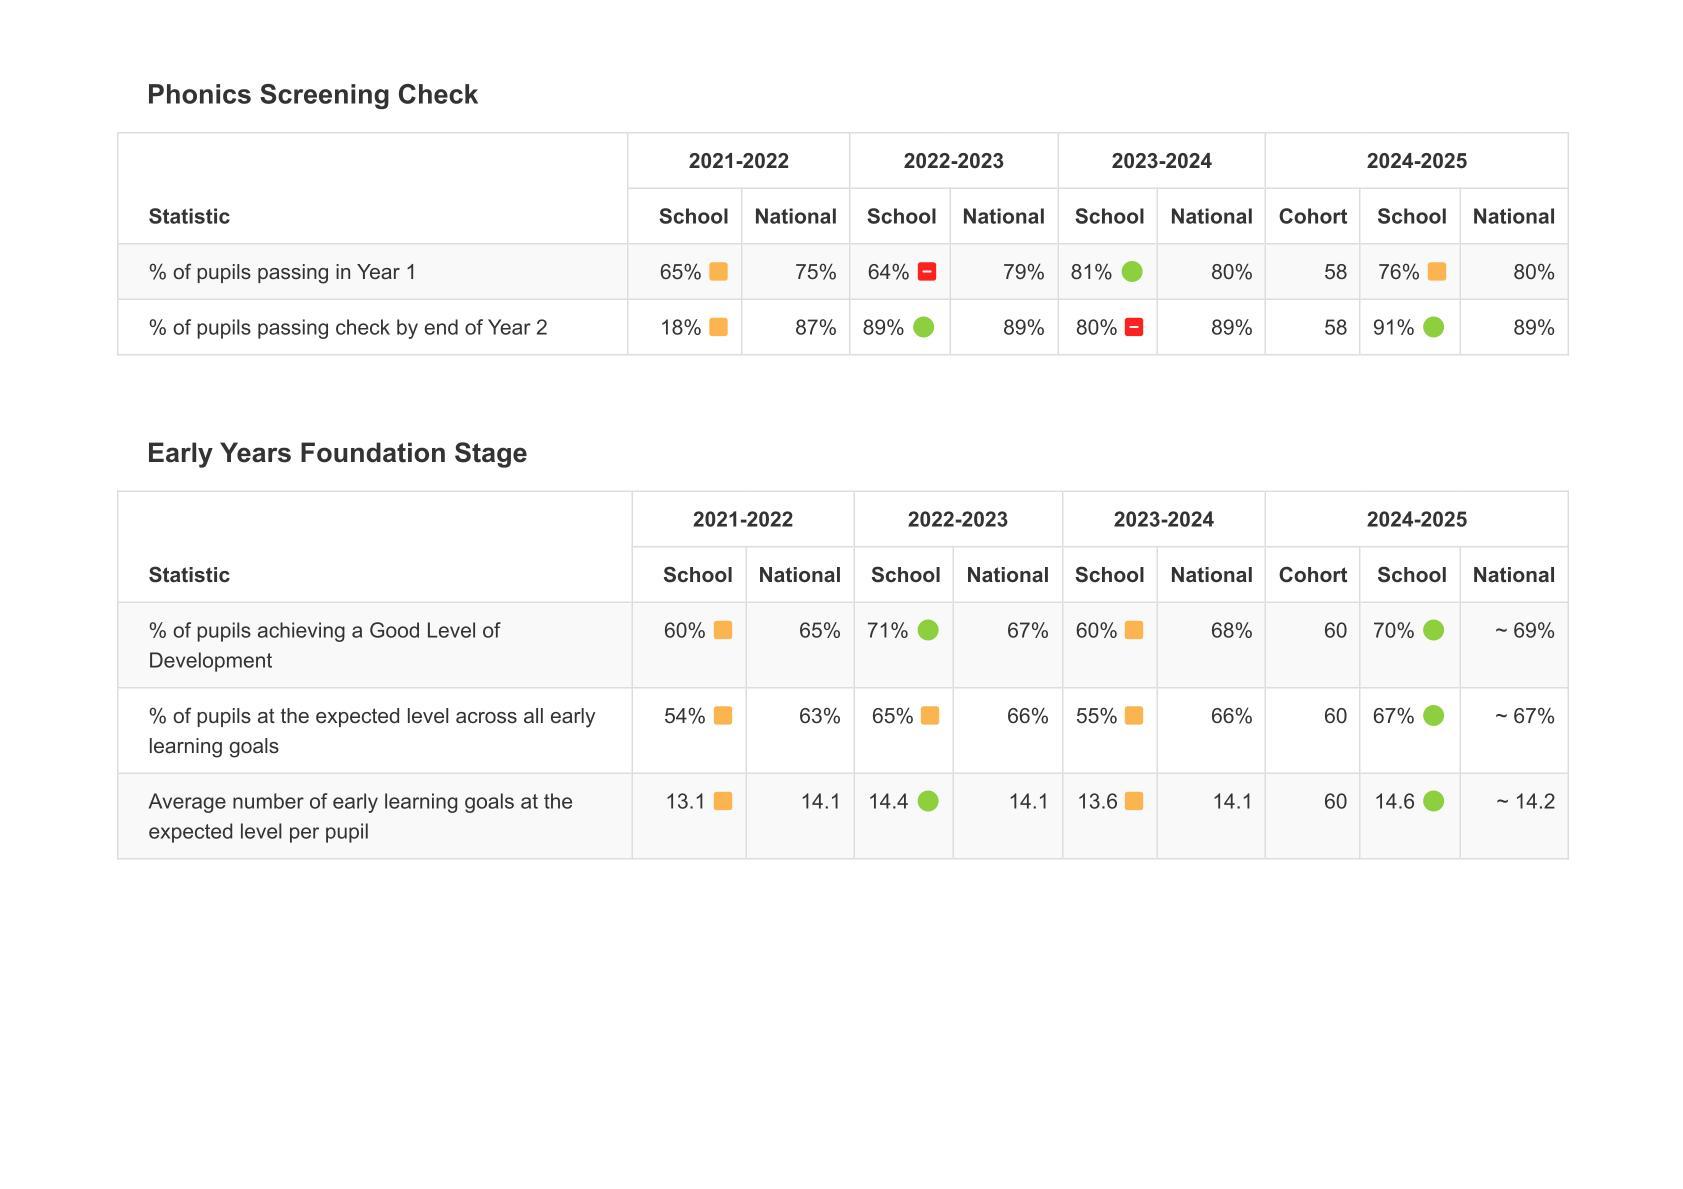1683x1189 pixels.
Task: Select the orange square next to 55%
Action: [x=1133, y=716]
